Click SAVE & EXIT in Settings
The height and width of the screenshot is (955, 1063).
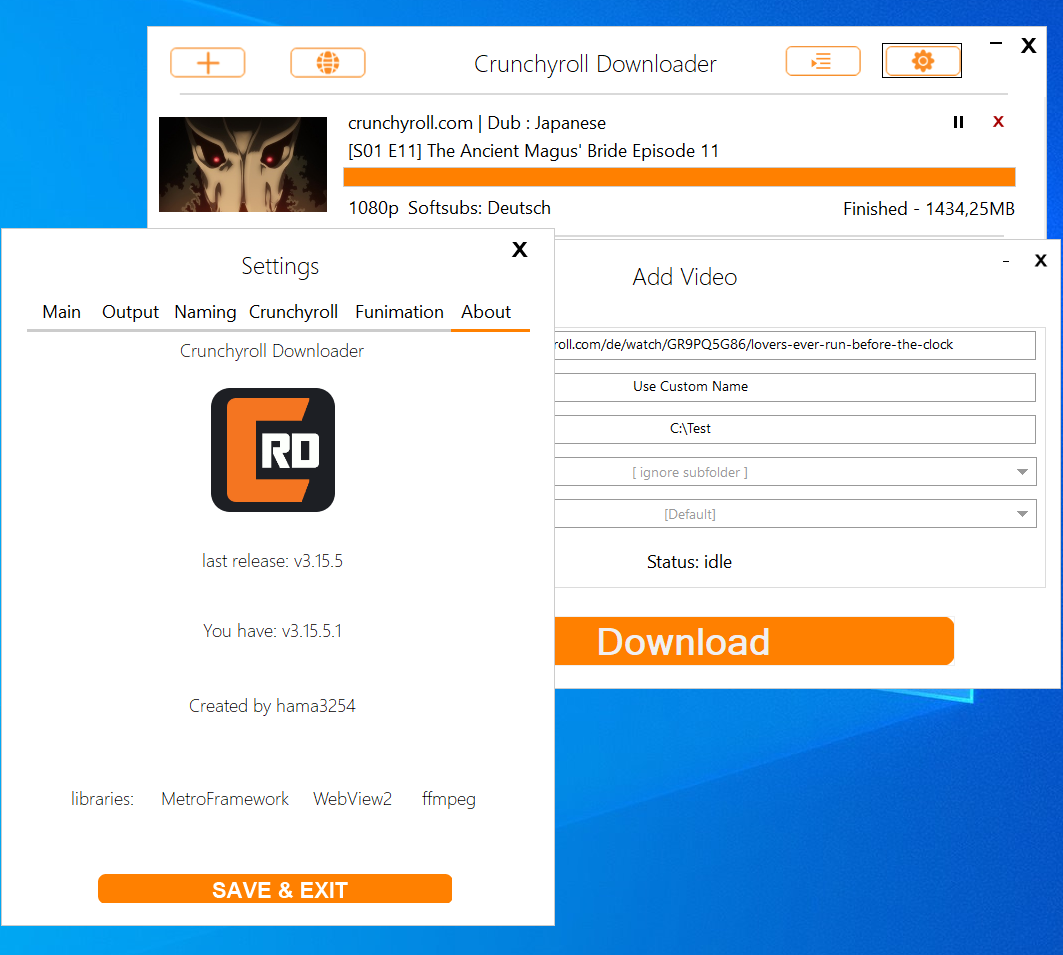275,888
